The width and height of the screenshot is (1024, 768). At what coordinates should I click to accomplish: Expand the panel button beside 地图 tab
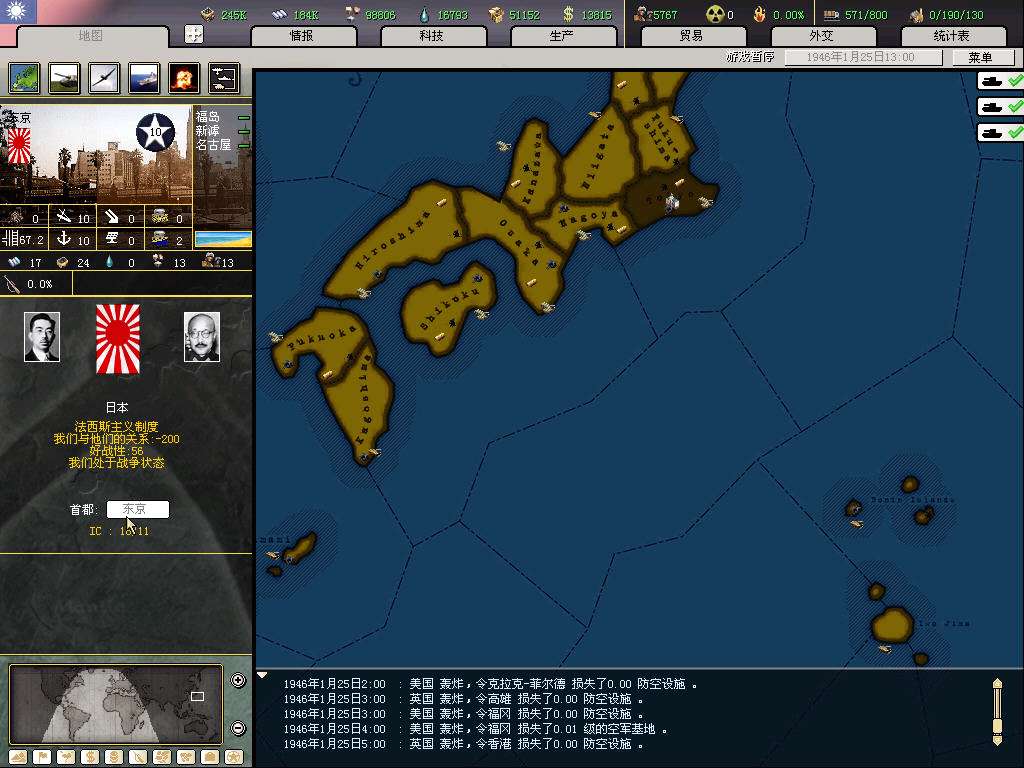coord(194,35)
